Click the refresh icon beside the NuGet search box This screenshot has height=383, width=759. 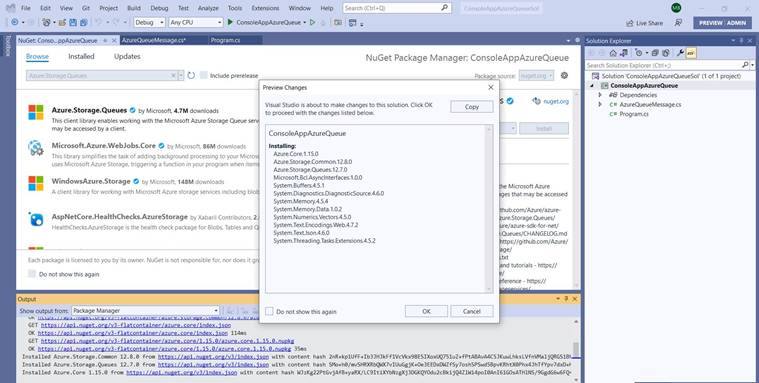(191, 76)
